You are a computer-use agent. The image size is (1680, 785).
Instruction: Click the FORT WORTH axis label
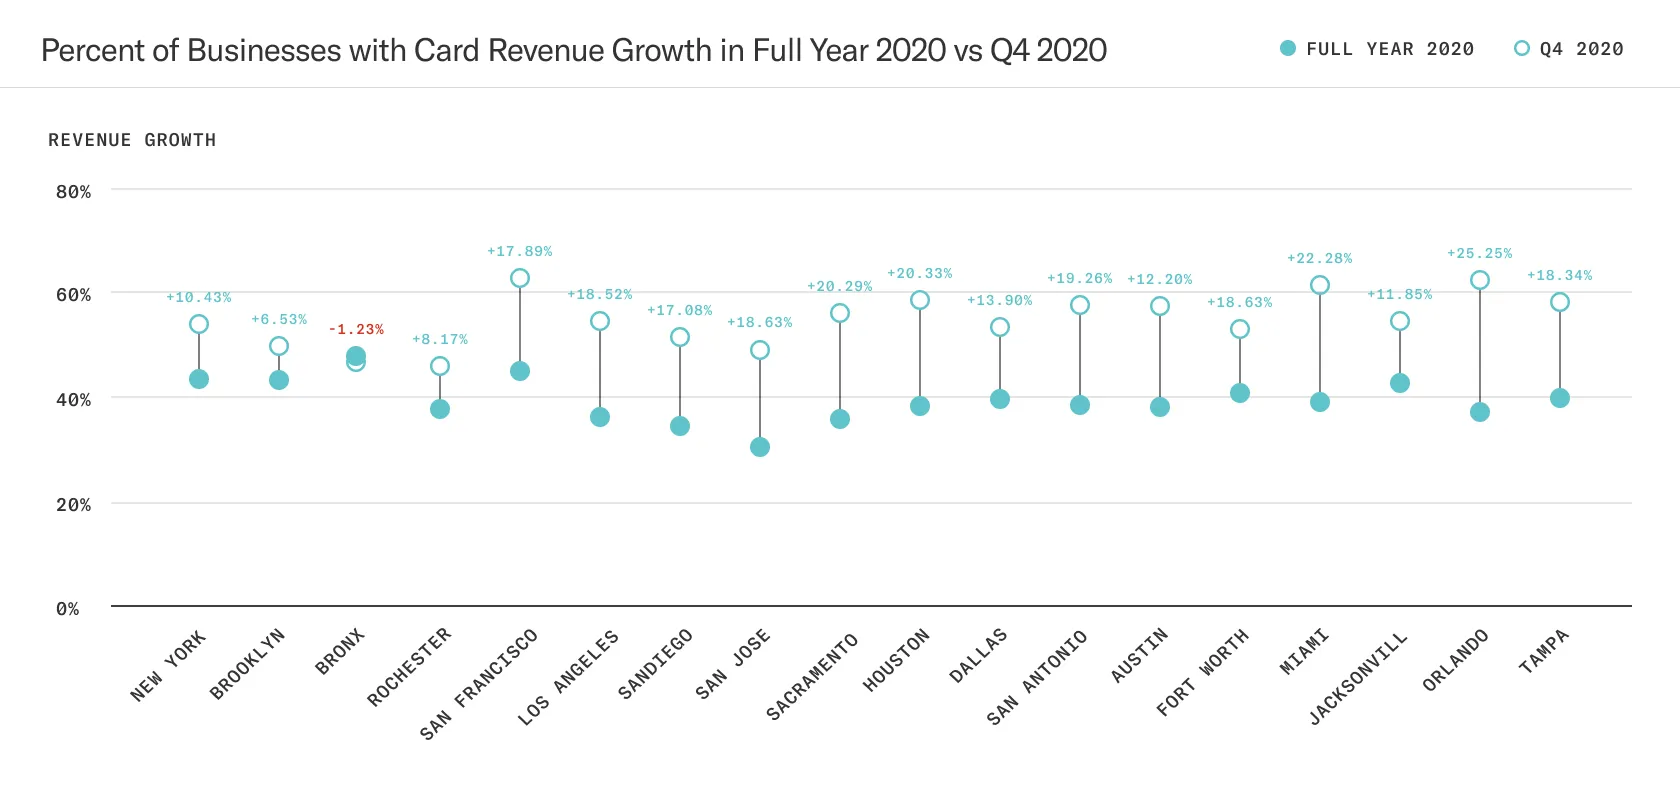(1203, 672)
